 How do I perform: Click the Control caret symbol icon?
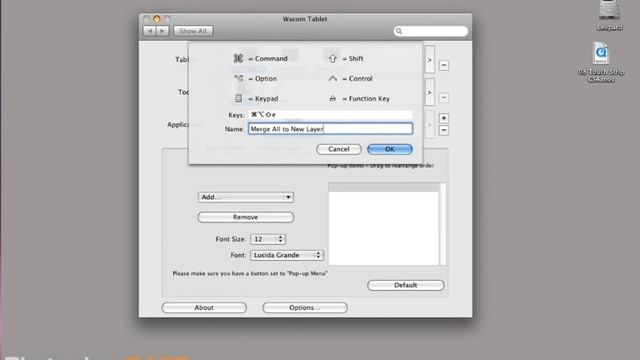[x=333, y=78]
